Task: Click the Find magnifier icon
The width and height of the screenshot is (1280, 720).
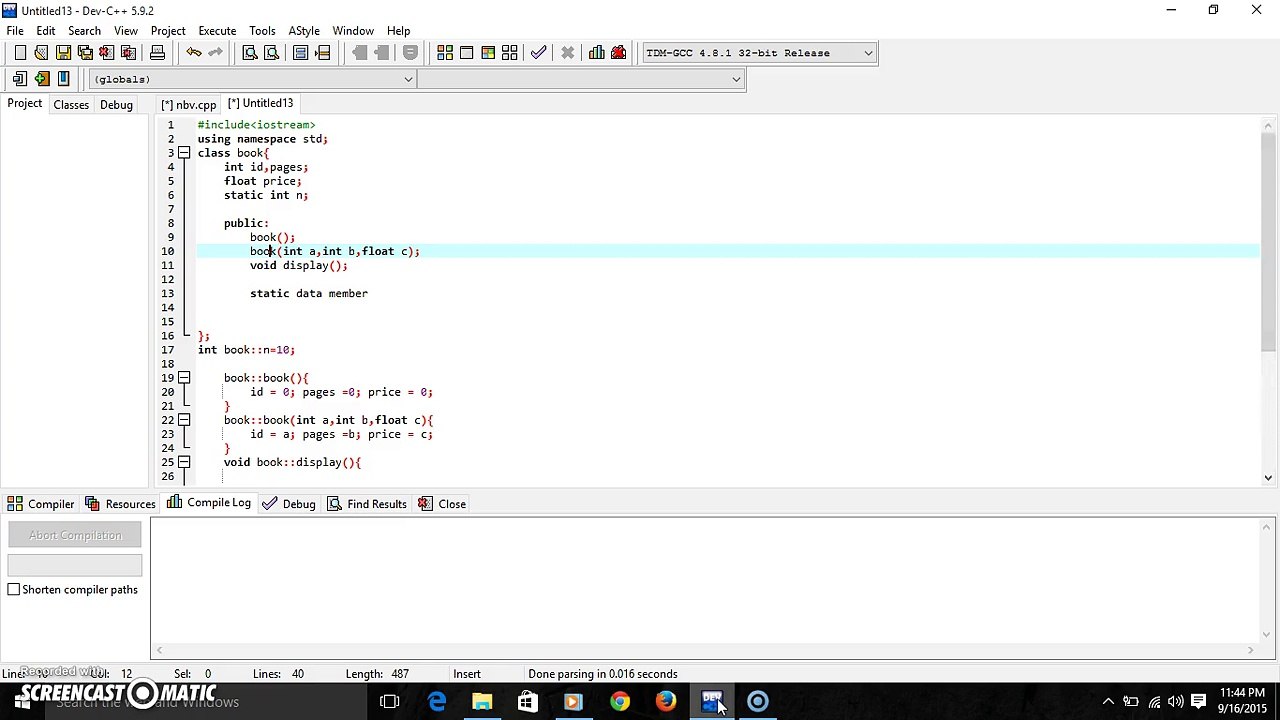Action: tap(250, 52)
